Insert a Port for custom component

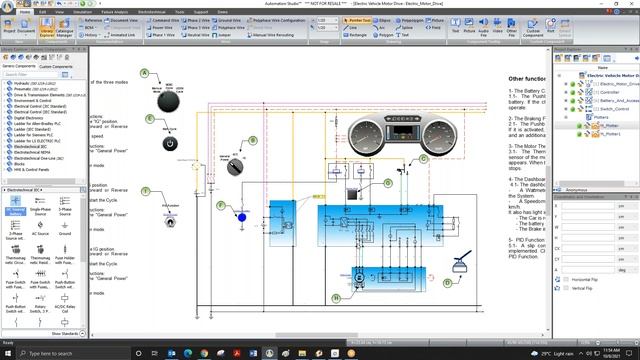(551, 25)
